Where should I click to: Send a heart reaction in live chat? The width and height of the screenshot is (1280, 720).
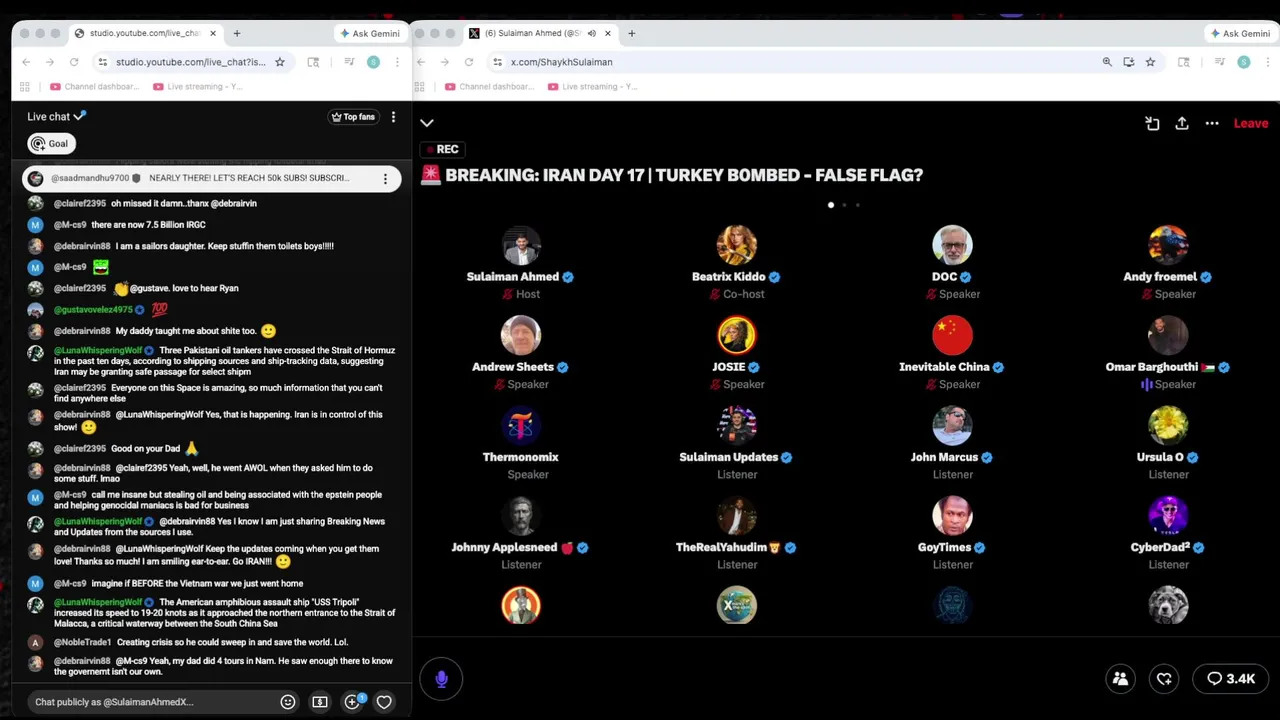pyautogui.click(x=384, y=702)
